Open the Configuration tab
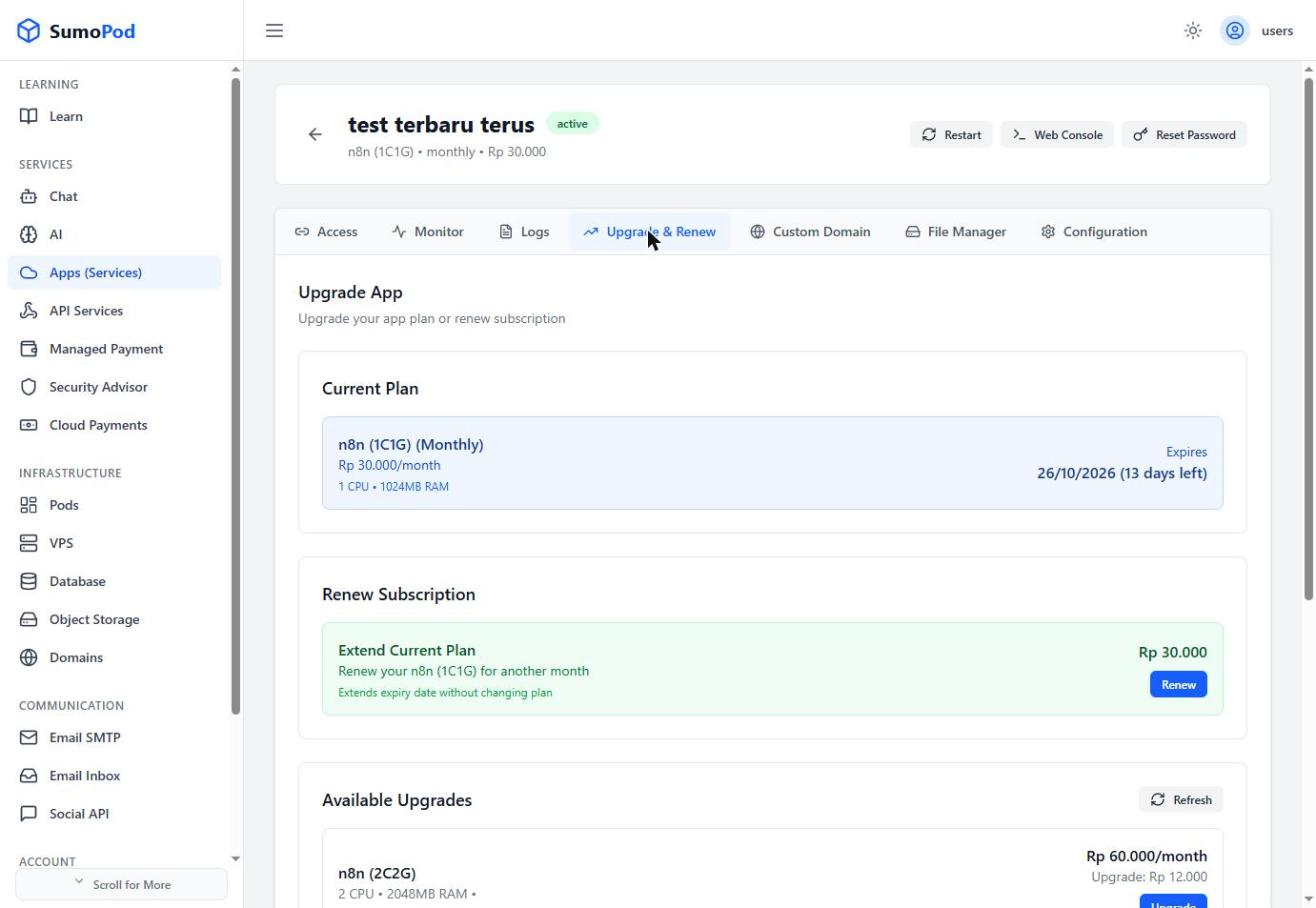The height and width of the screenshot is (908, 1316). 1094,231
